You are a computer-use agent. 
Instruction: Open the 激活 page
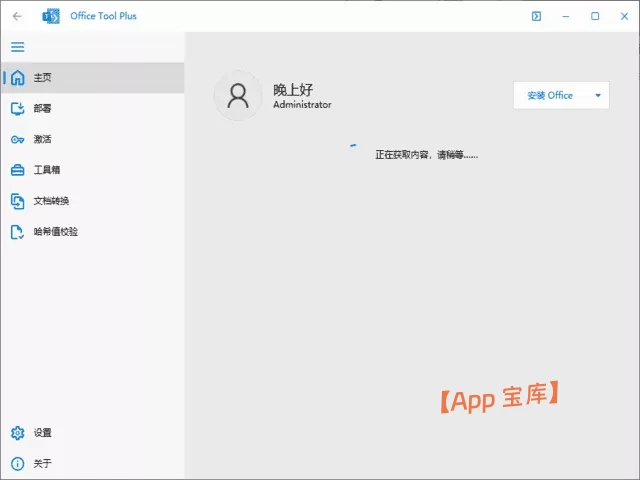pyautogui.click(x=93, y=140)
